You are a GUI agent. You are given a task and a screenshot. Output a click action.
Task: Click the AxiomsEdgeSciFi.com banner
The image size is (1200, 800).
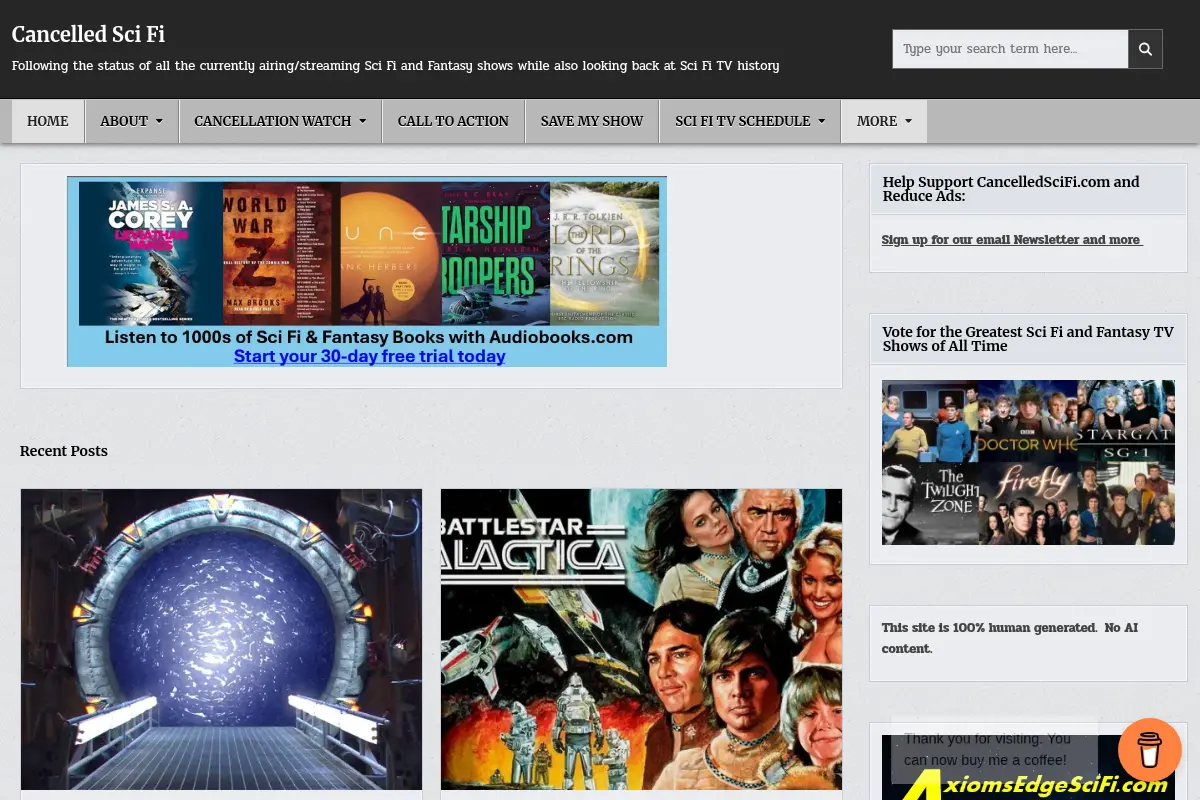[1028, 768]
